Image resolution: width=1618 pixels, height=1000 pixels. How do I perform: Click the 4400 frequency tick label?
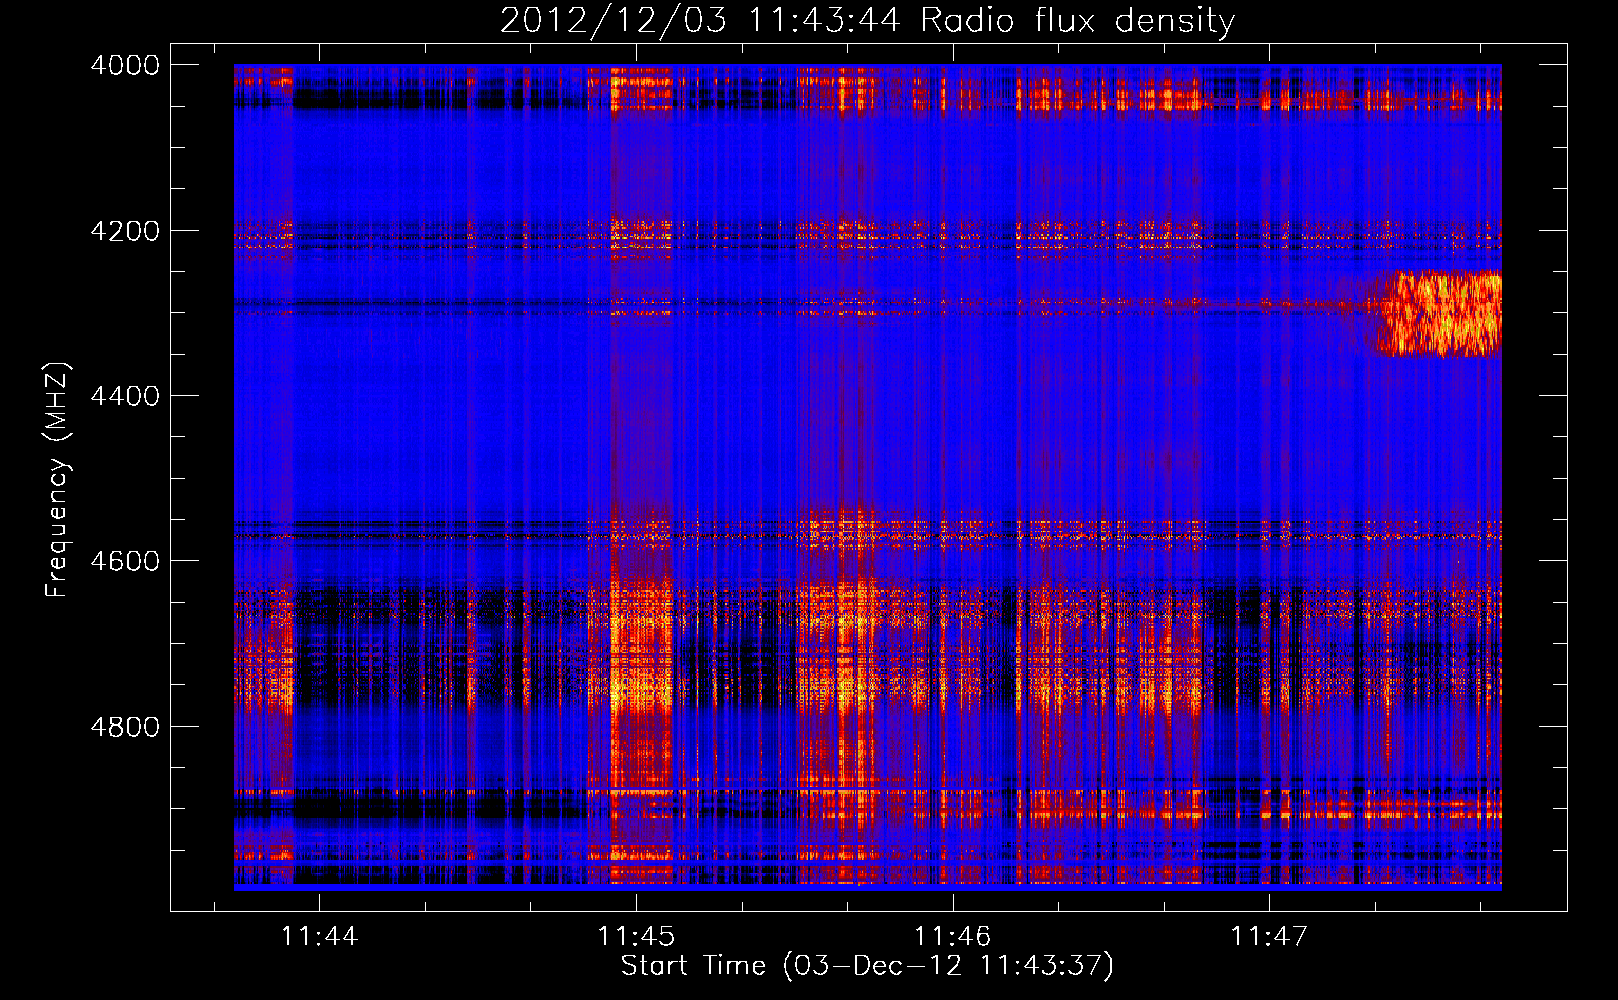tap(125, 396)
